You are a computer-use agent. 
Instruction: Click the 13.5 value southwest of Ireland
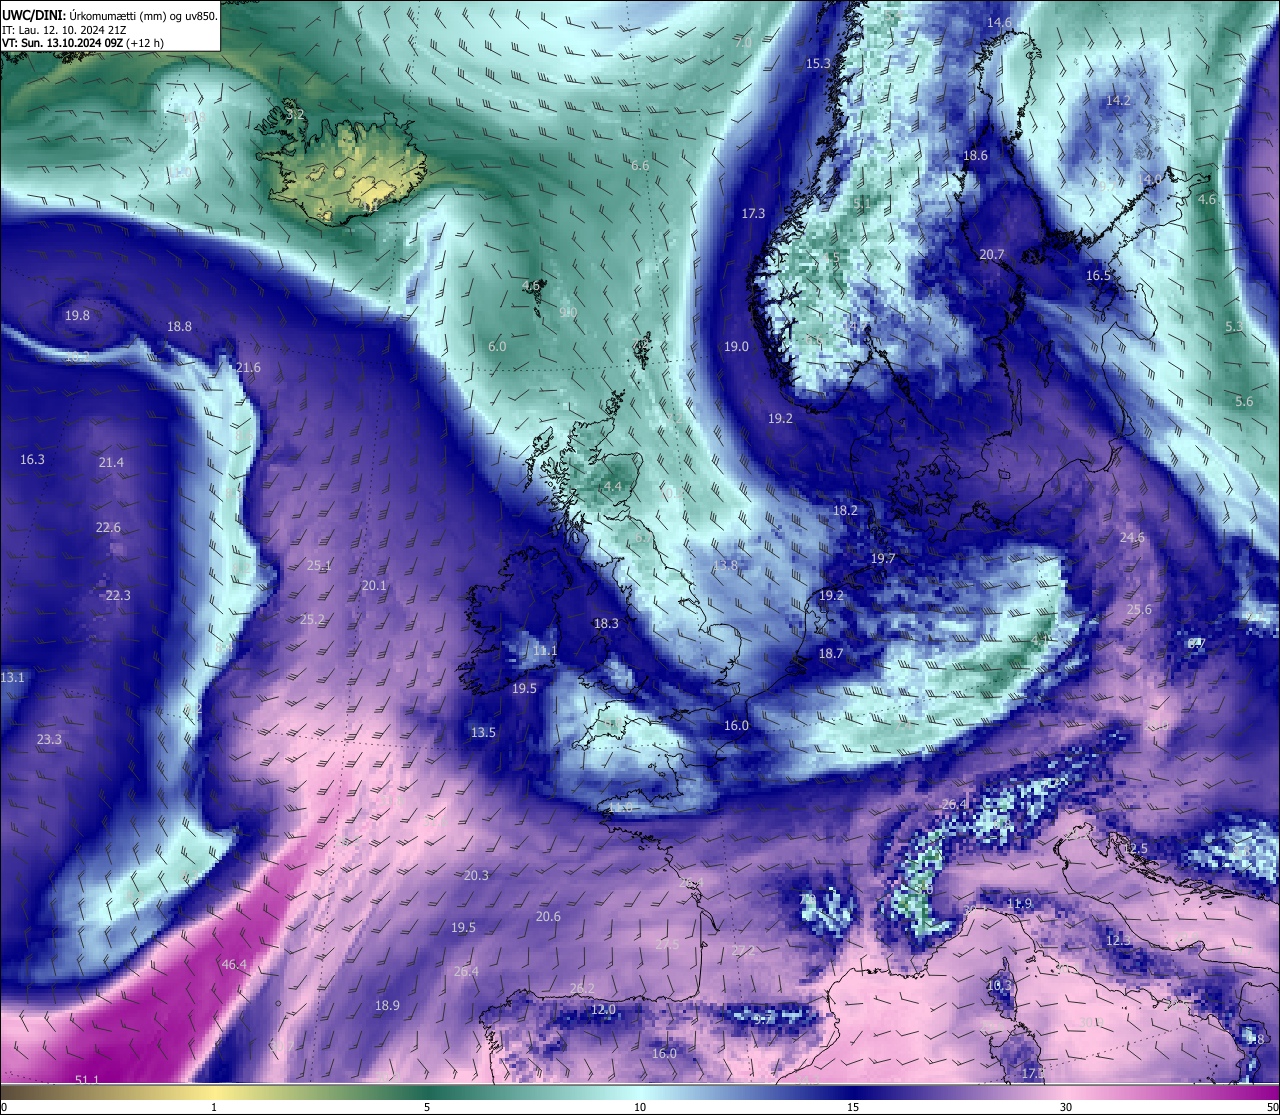coord(483,733)
